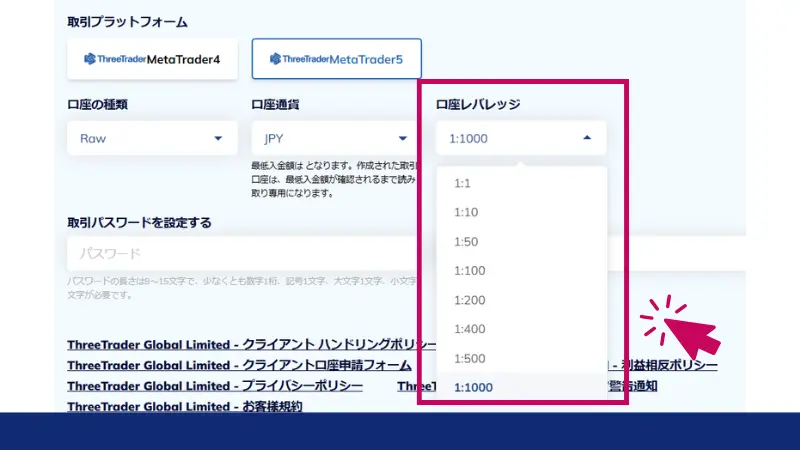
Task: Select the ThreeTrader MetaTrader5 platform
Action: (336, 59)
